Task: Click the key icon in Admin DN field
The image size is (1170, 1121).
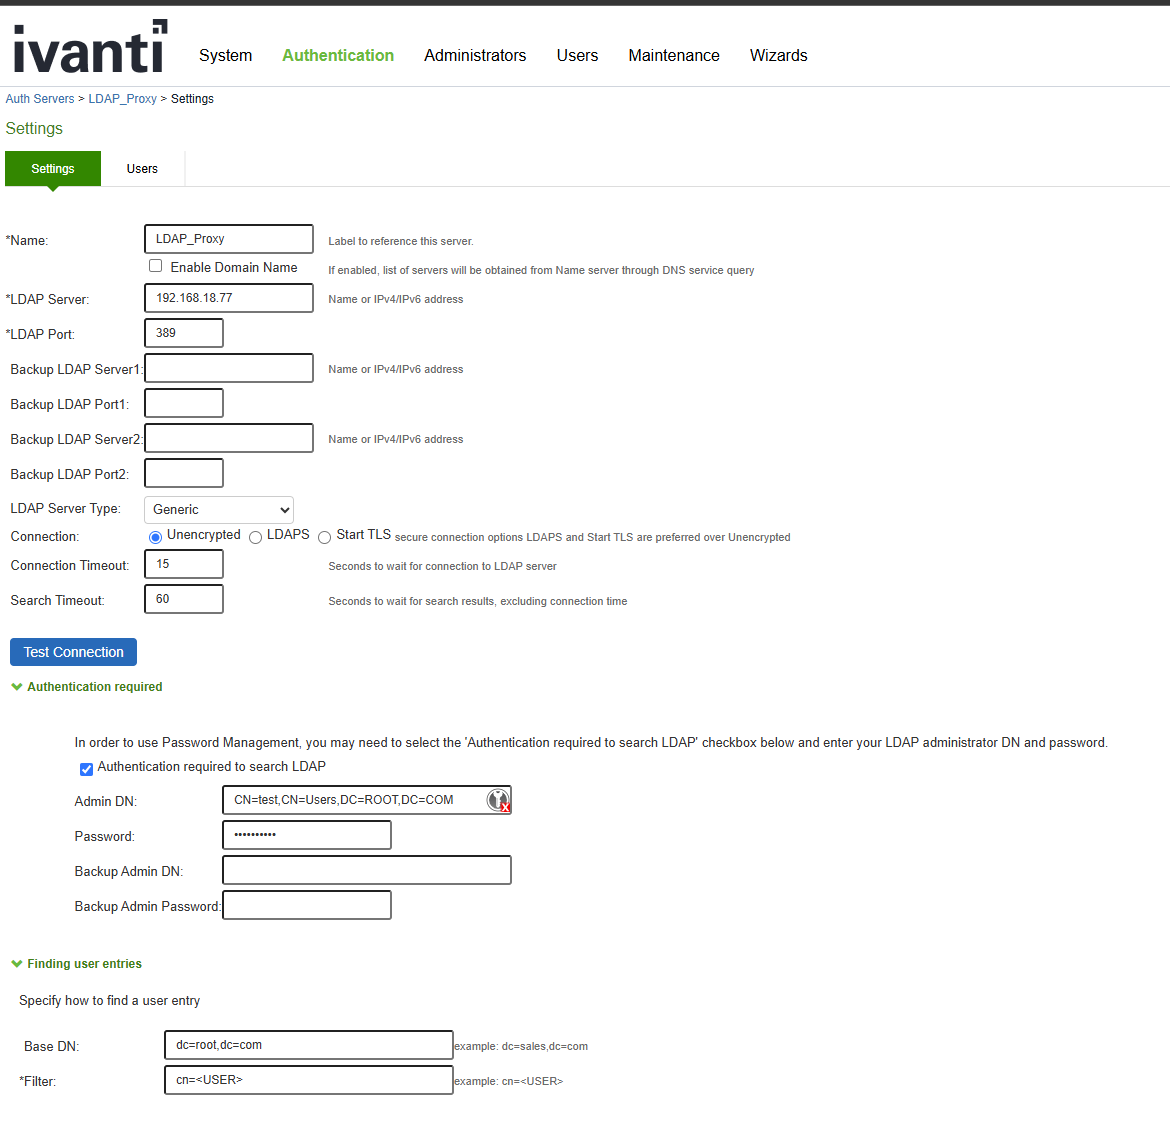Action: [498, 800]
